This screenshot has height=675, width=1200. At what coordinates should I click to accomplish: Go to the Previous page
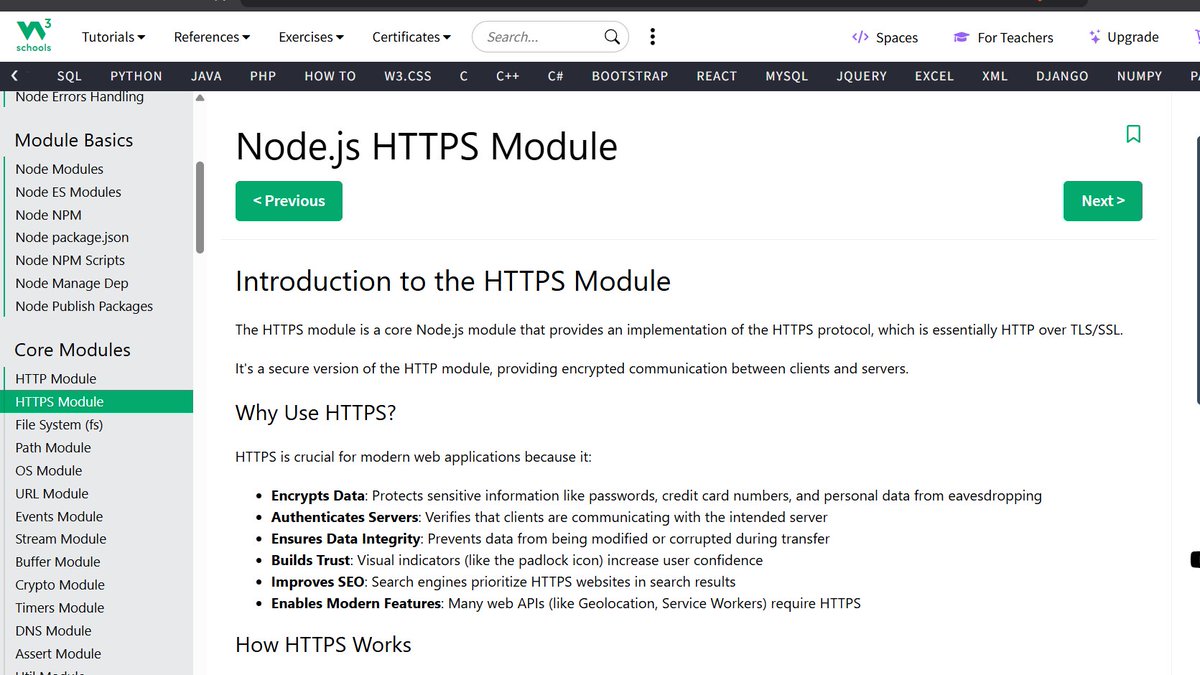[289, 201]
